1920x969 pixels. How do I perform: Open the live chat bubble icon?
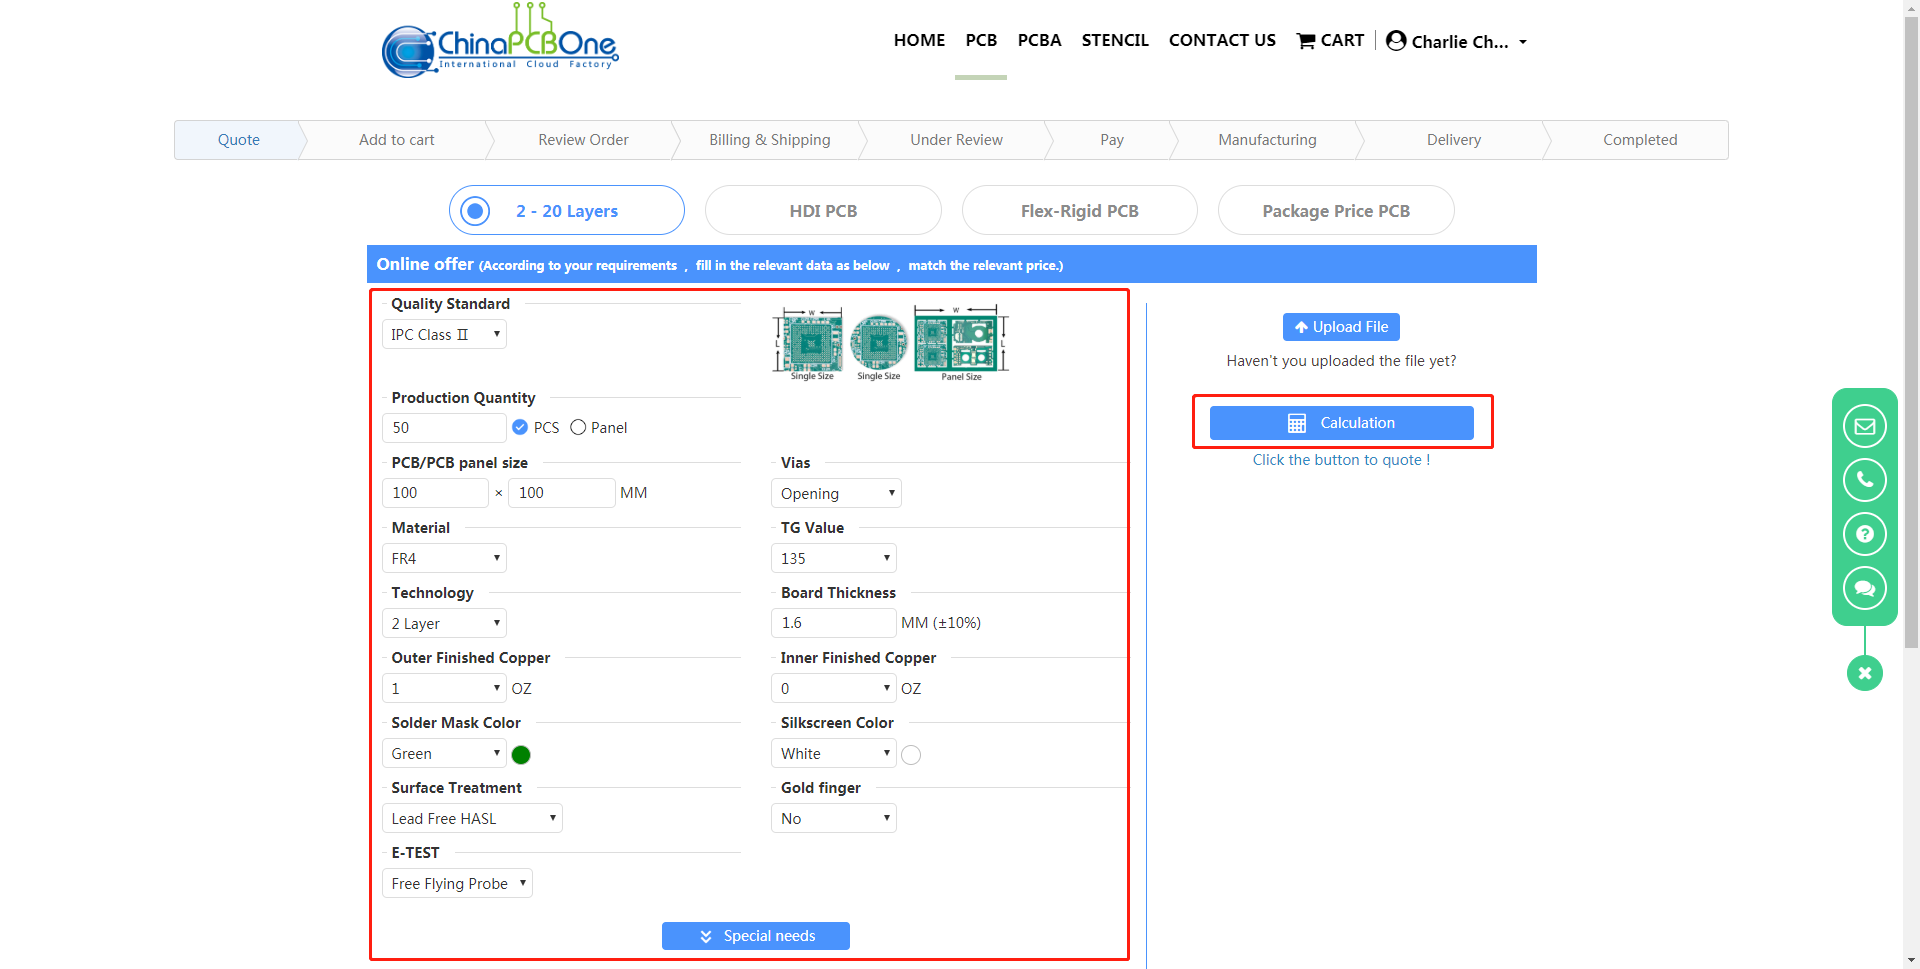pyautogui.click(x=1864, y=588)
